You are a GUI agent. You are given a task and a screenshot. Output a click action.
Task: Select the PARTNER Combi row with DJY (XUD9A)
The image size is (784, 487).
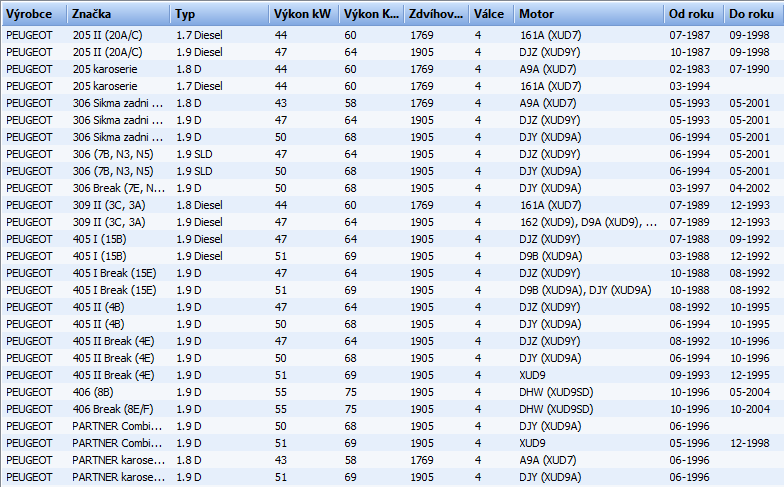click(392, 426)
